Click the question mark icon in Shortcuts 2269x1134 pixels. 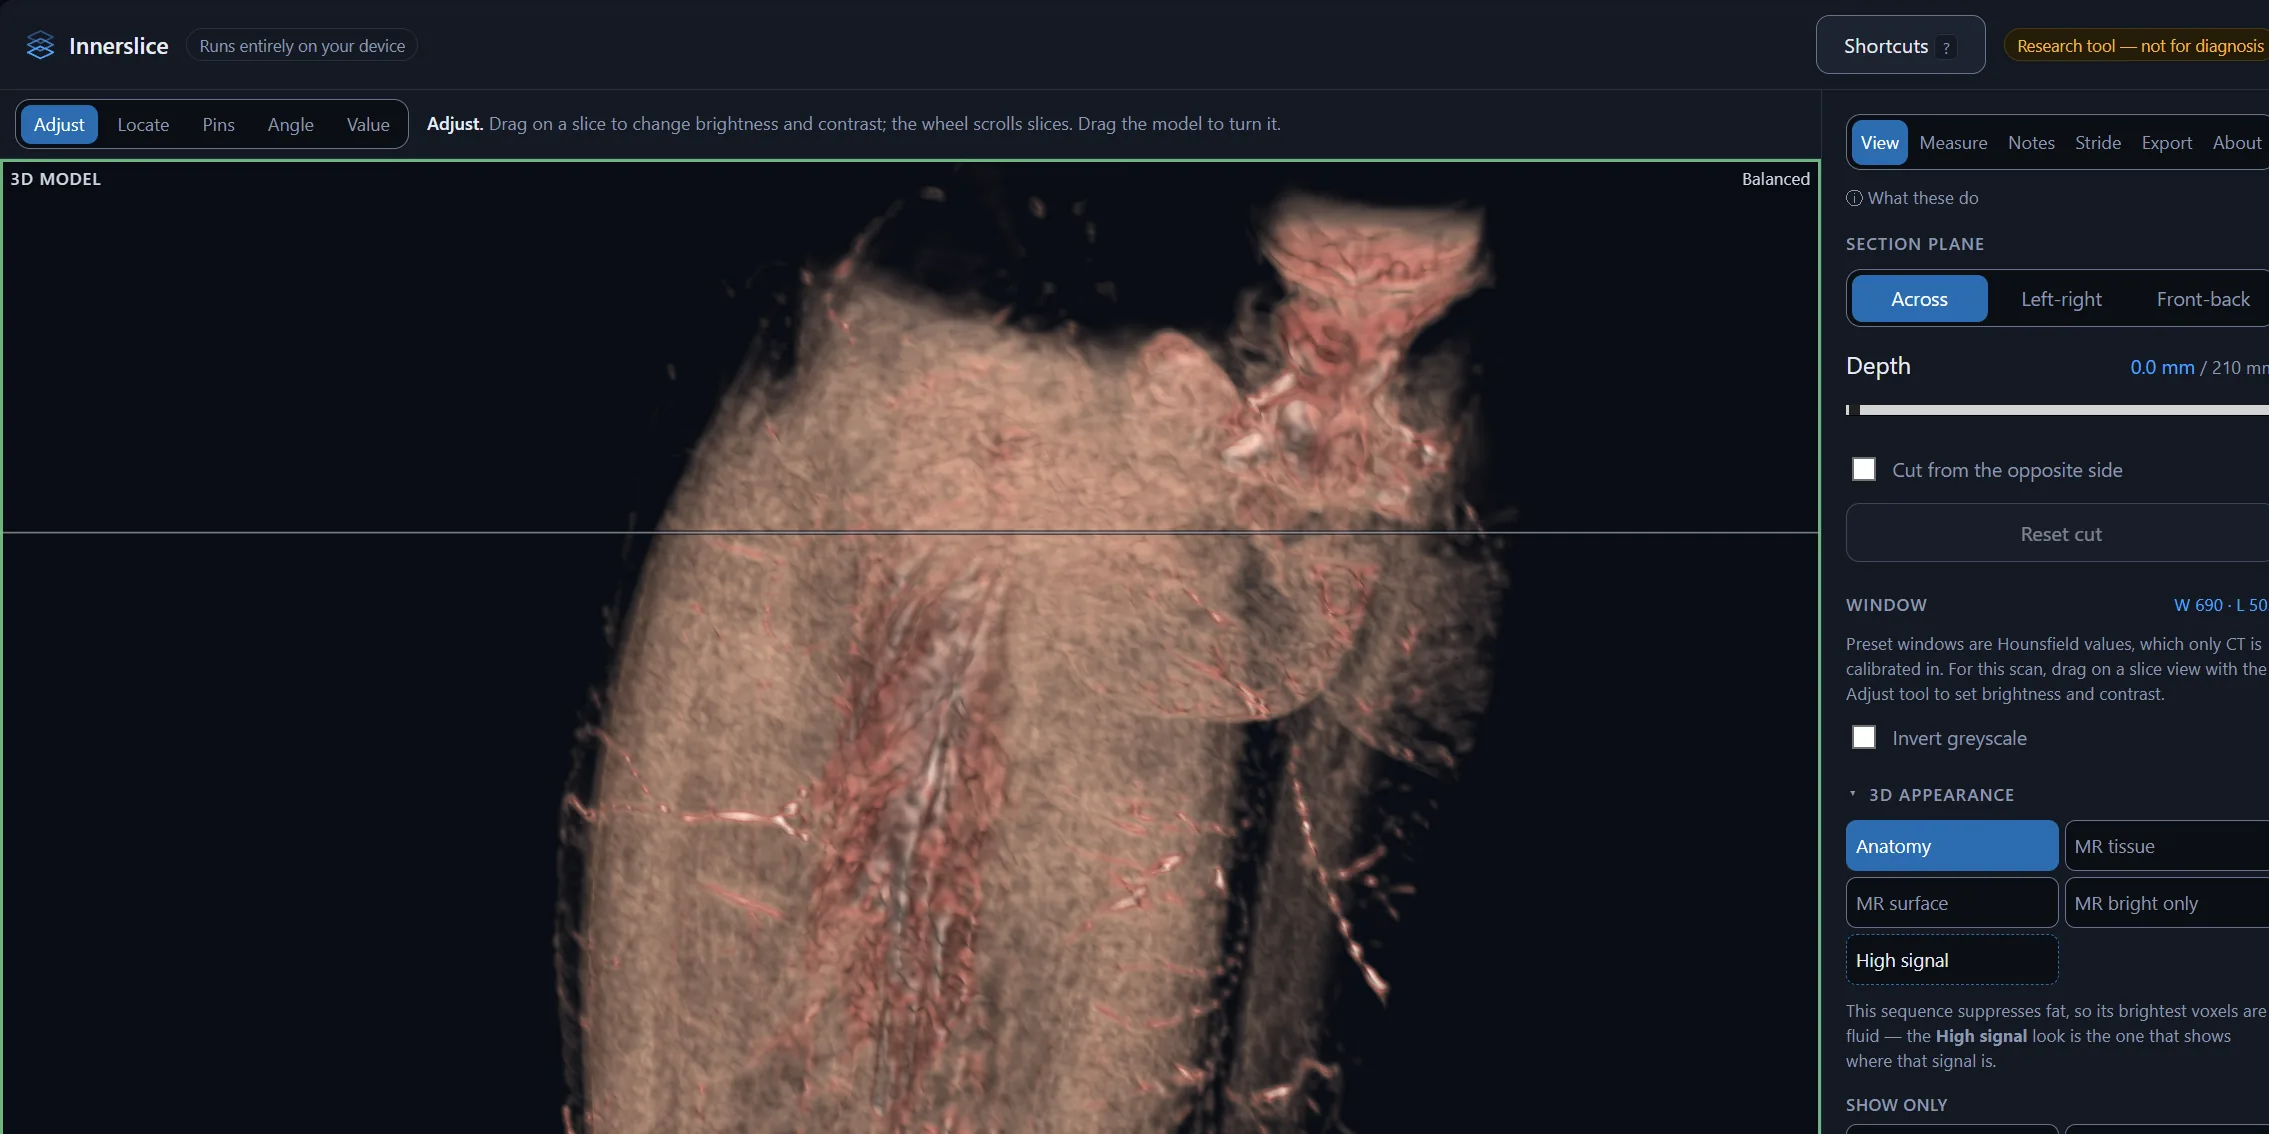[x=1946, y=47]
